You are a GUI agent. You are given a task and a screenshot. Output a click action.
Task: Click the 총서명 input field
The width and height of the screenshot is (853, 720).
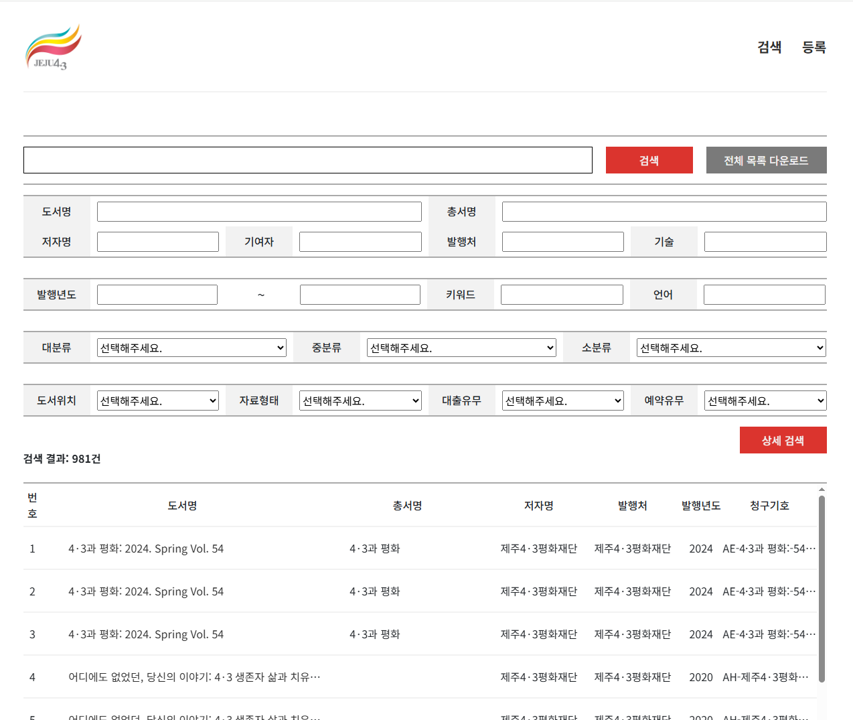[664, 212]
